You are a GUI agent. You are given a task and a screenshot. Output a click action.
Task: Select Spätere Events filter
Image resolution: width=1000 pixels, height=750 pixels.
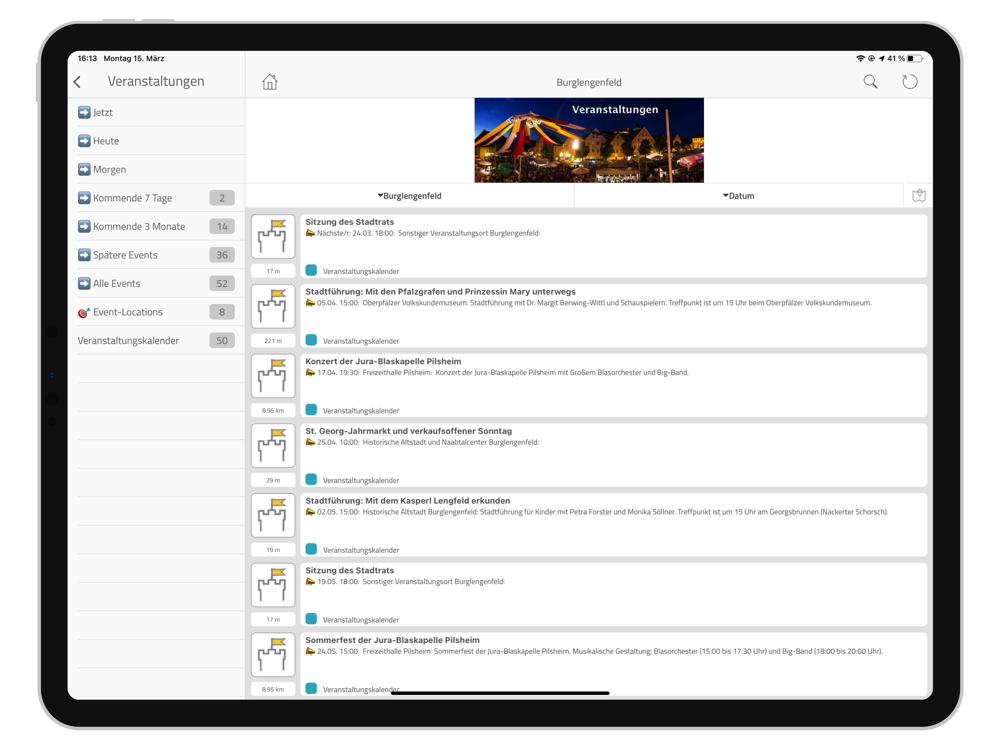(156, 255)
